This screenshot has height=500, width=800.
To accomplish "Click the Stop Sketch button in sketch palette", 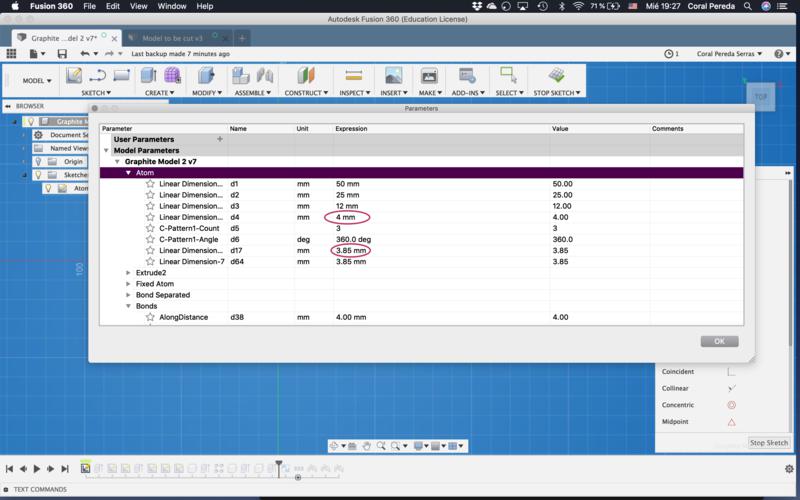I will click(768, 443).
